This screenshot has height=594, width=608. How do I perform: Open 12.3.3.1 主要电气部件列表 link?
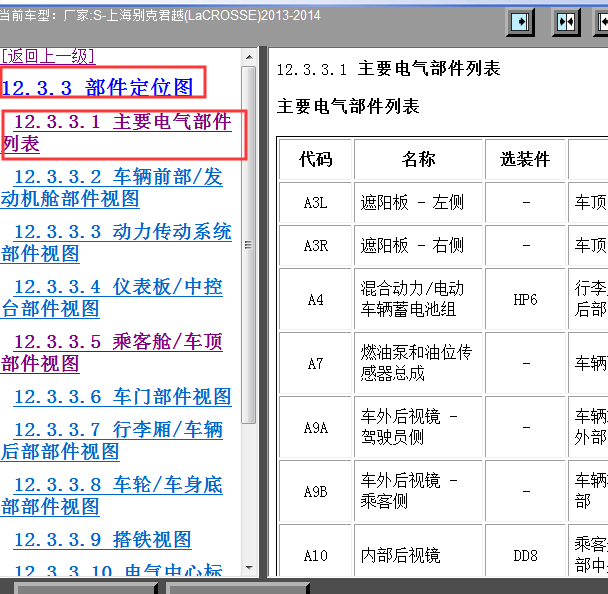coord(116,133)
